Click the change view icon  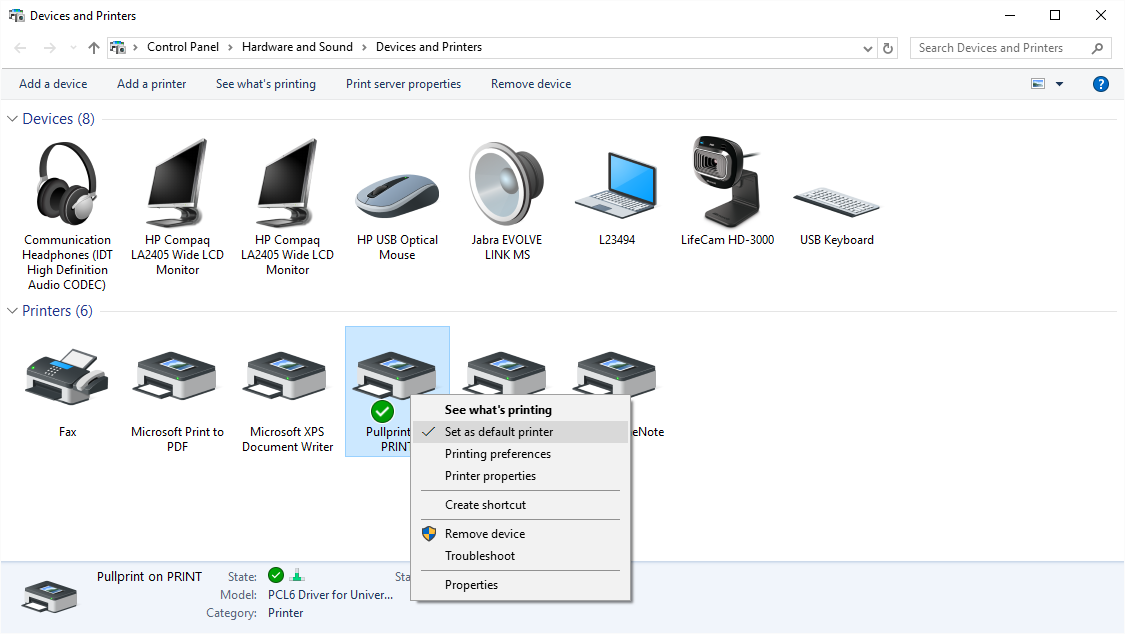click(1038, 84)
